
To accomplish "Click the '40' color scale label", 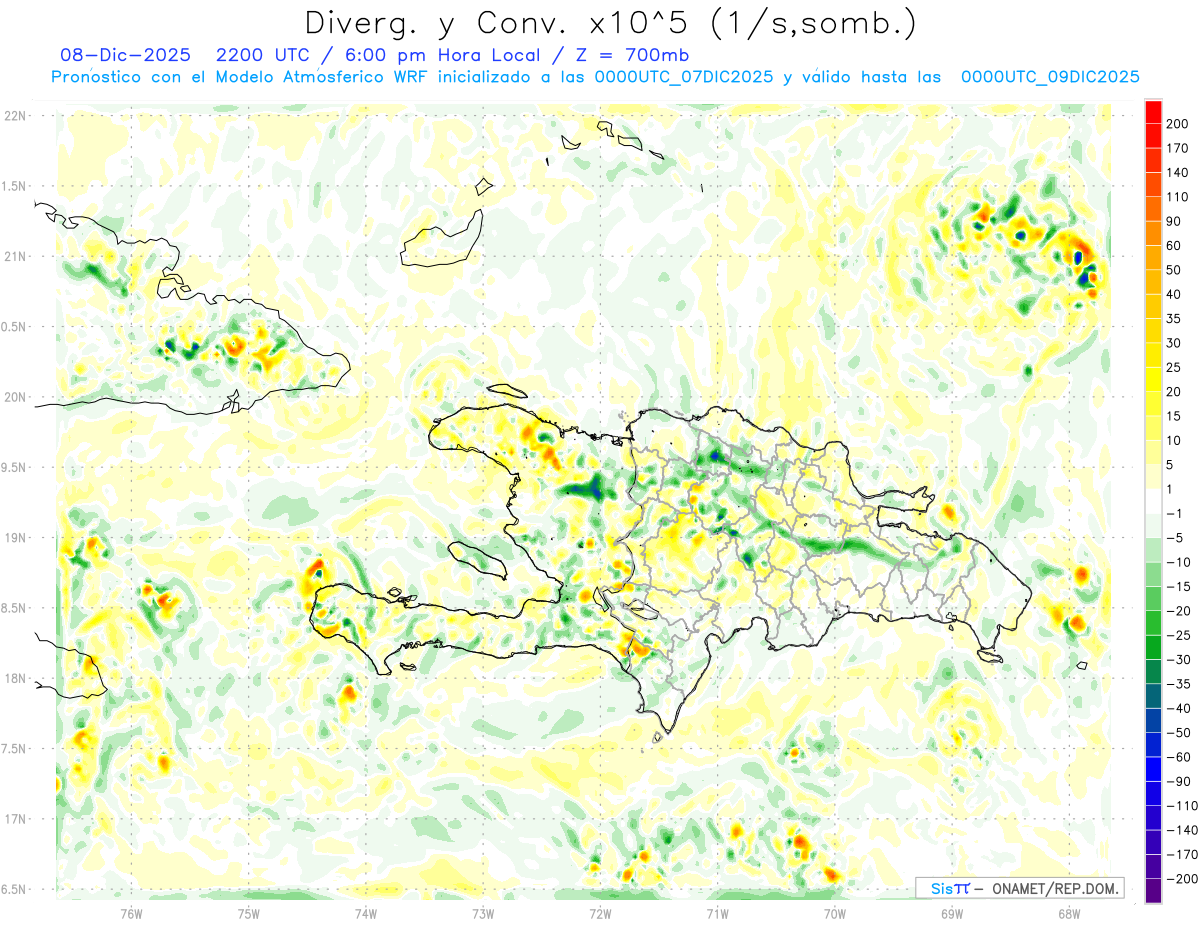I will click(x=1174, y=294).
